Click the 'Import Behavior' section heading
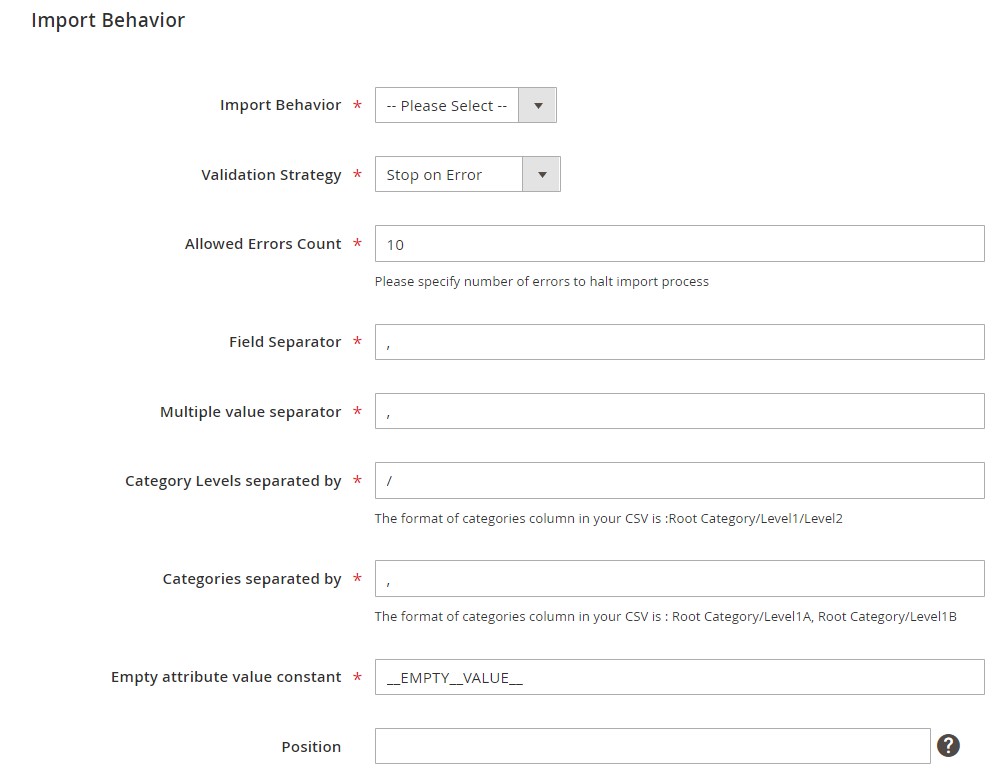This screenshot has width=1004, height=784. pyautogui.click(x=108, y=20)
